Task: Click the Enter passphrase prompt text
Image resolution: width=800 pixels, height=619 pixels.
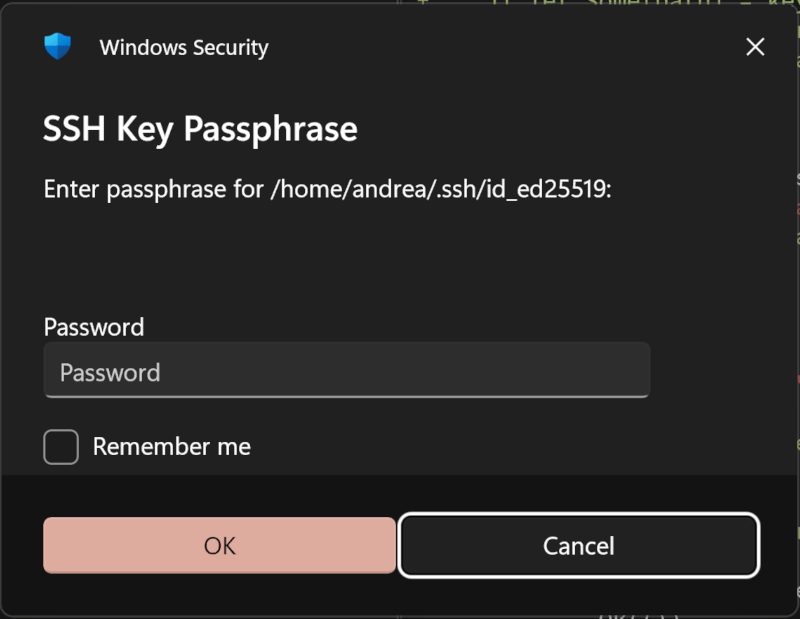Action: tap(327, 189)
